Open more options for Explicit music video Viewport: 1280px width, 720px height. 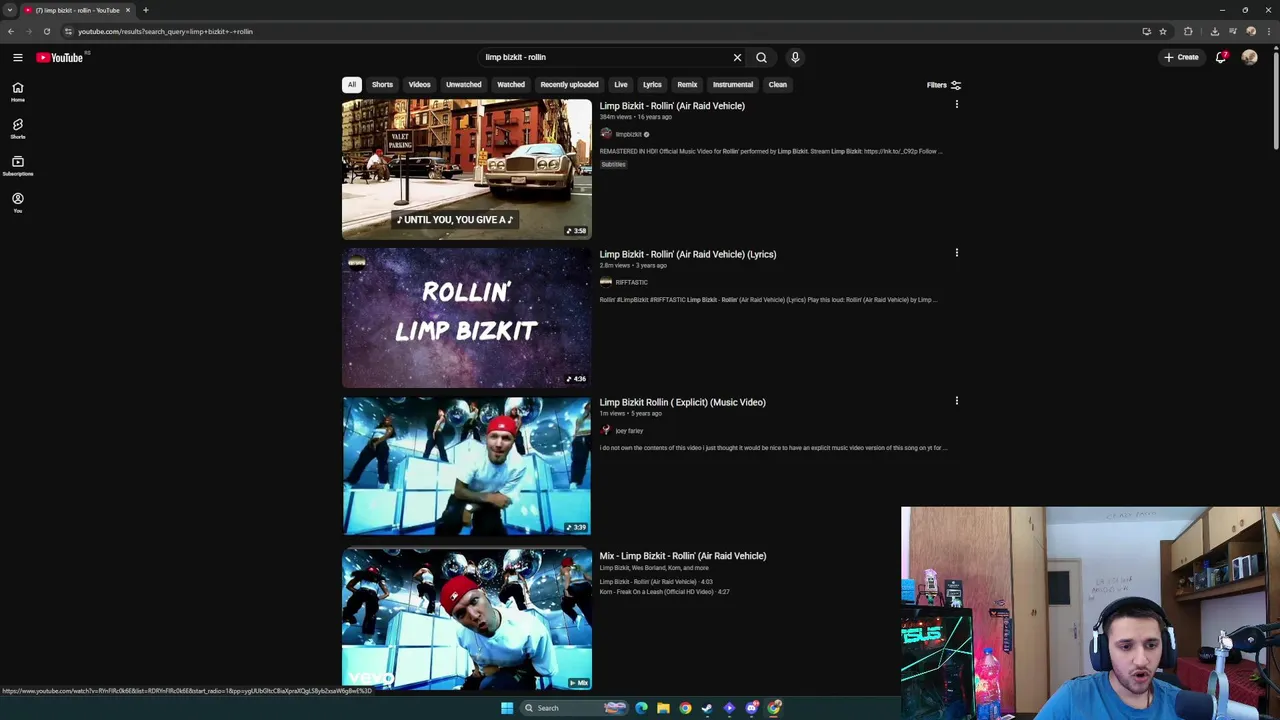956,401
